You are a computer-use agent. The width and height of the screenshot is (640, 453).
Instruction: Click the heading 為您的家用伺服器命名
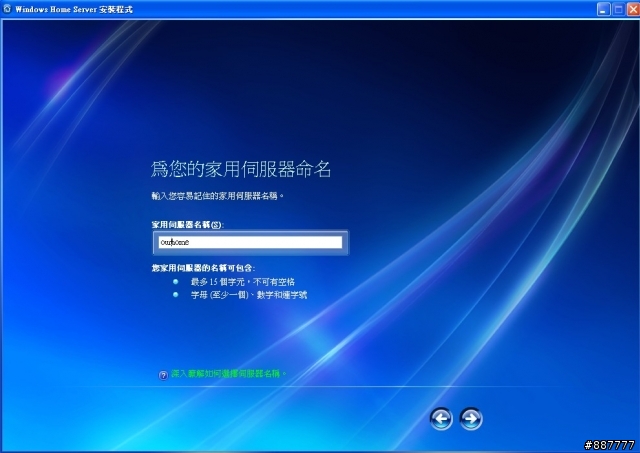[241, 169]
